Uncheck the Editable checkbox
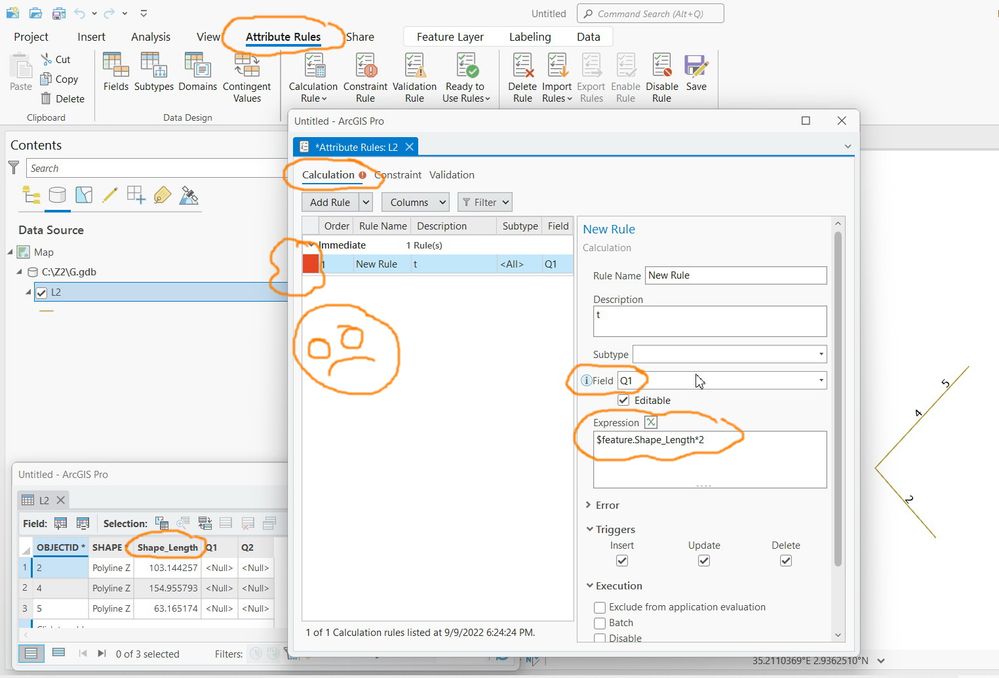Viewport: 999px width, 678px height. point(623,400)
